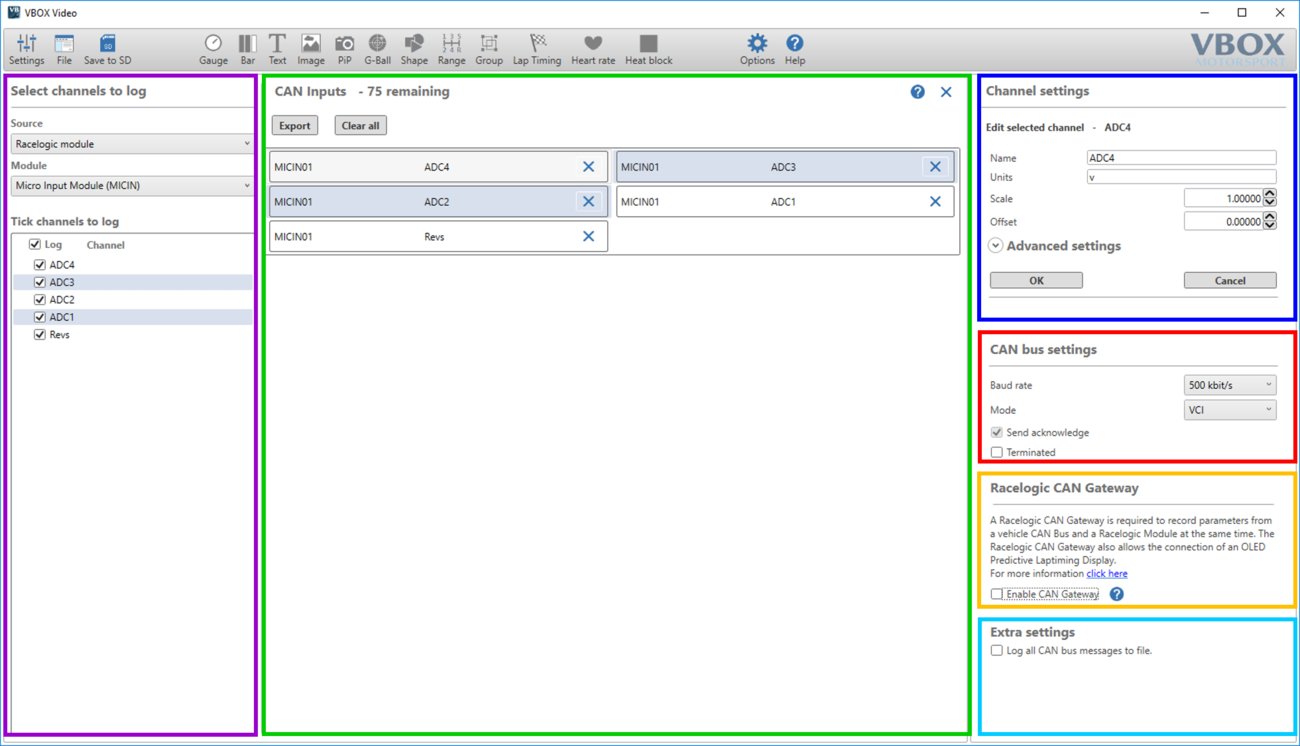Decrease the Offset value
The height and width of the screenshot is (746, 1300).
tap(1270, 226)
